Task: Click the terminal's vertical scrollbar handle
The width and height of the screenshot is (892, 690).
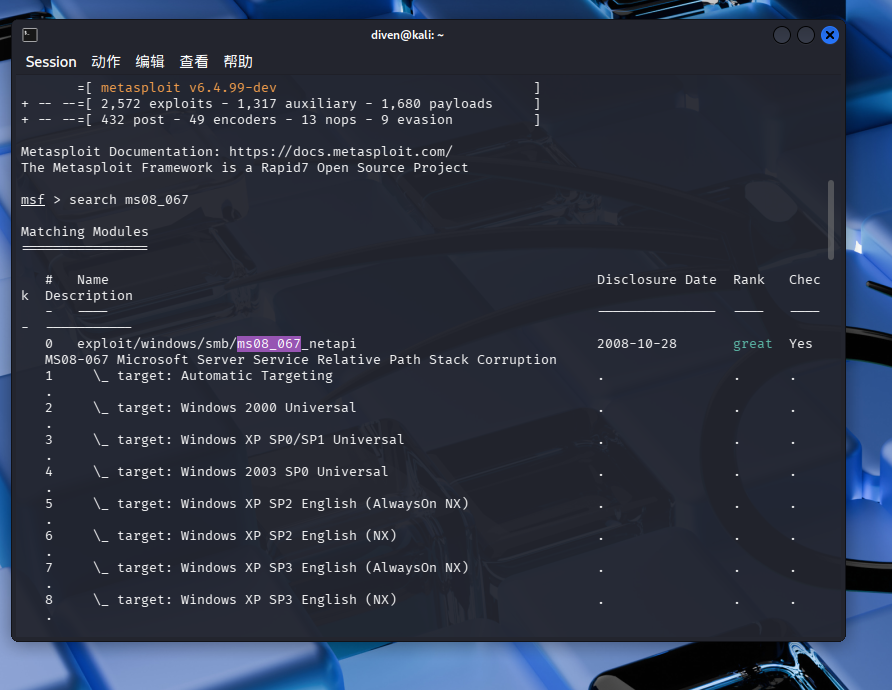Action: pos(830,220)
